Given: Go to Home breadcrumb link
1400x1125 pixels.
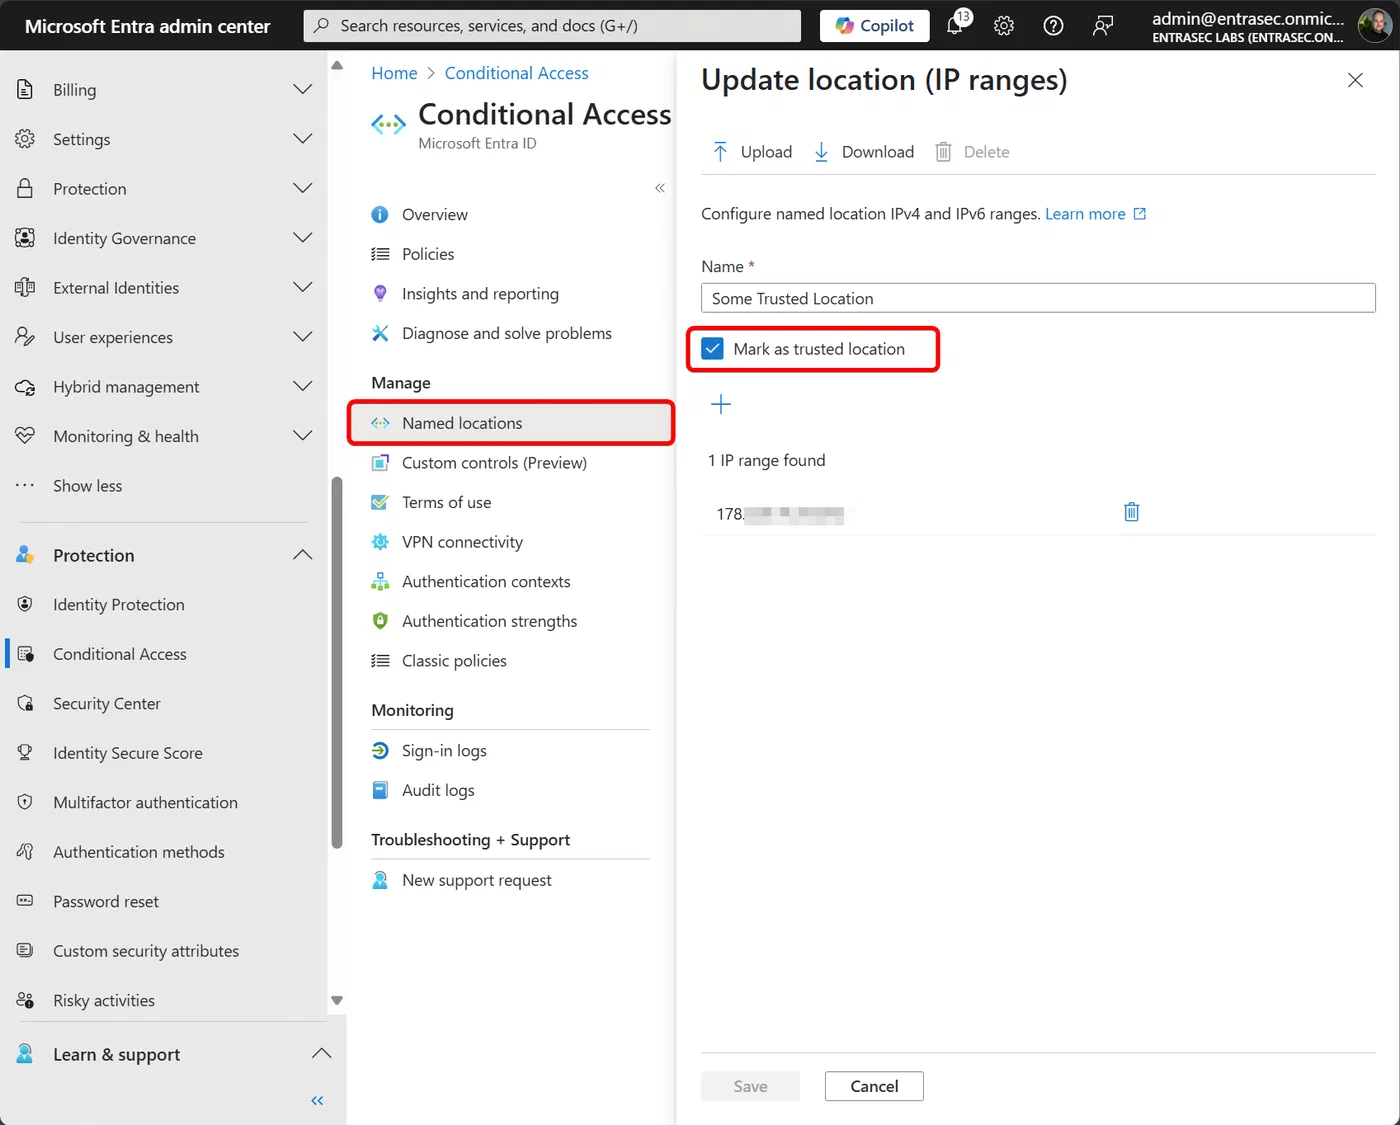Looking at the screenshot, I should 394,73.
